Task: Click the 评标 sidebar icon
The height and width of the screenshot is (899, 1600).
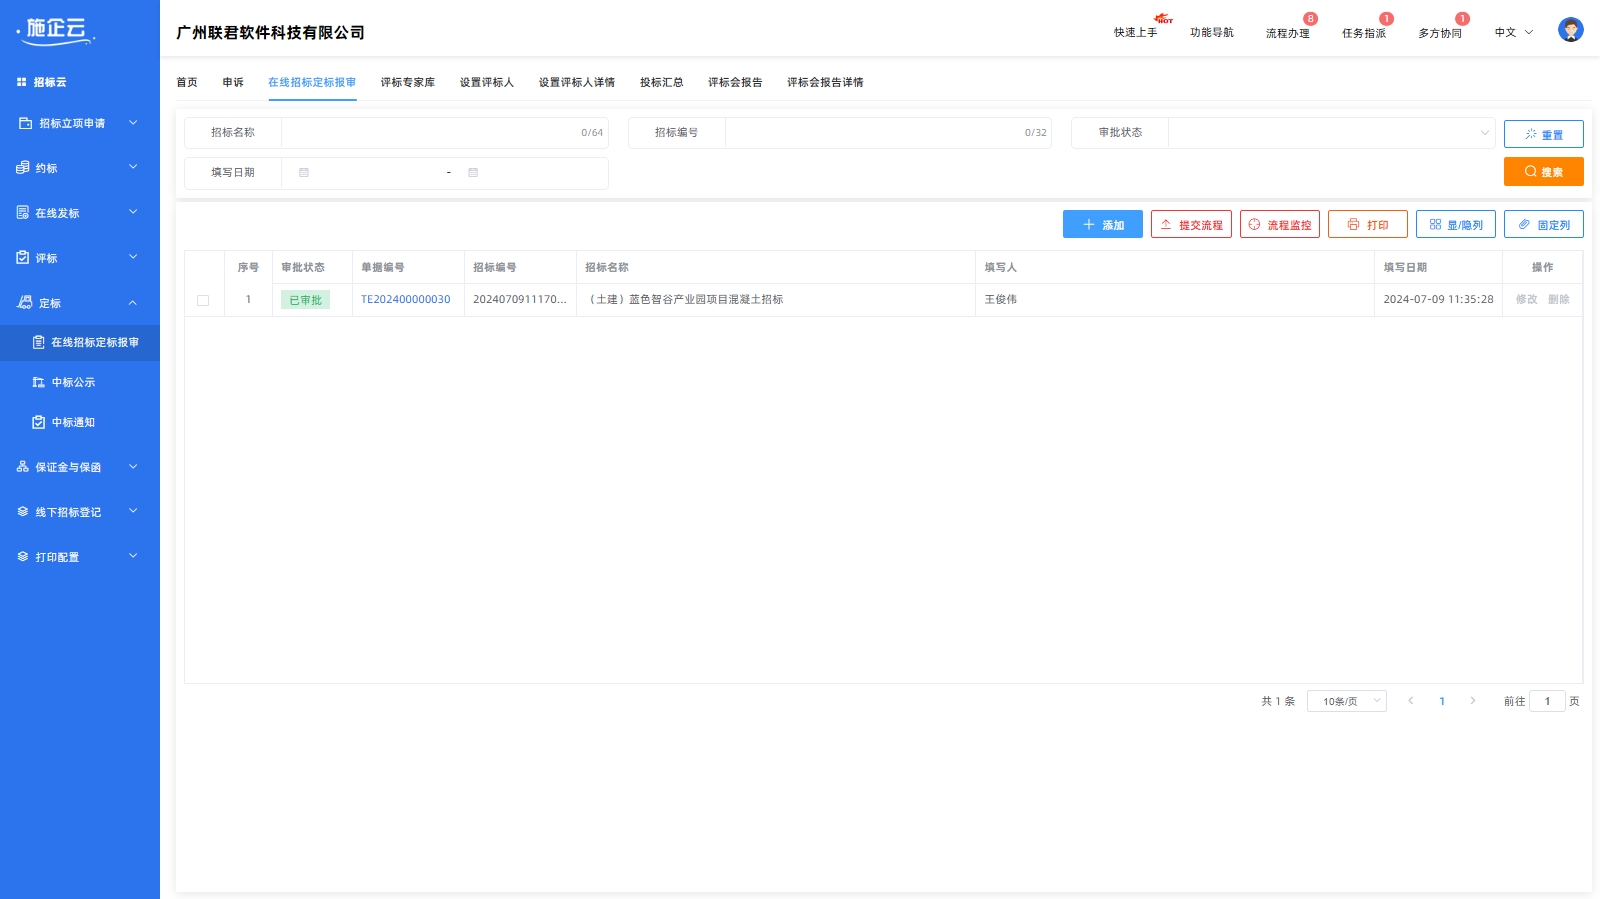Action: (x=23, y=258)
